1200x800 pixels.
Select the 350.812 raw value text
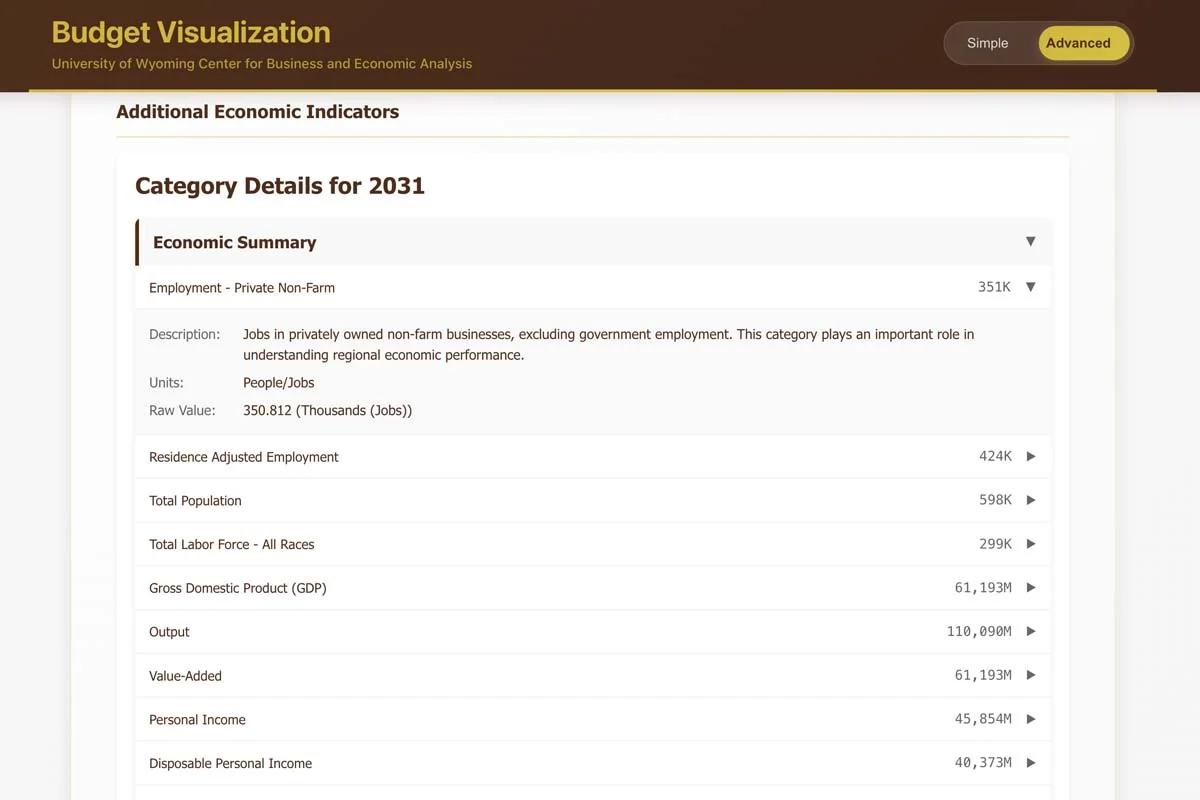pyautogui.click(x=328, y=410)
